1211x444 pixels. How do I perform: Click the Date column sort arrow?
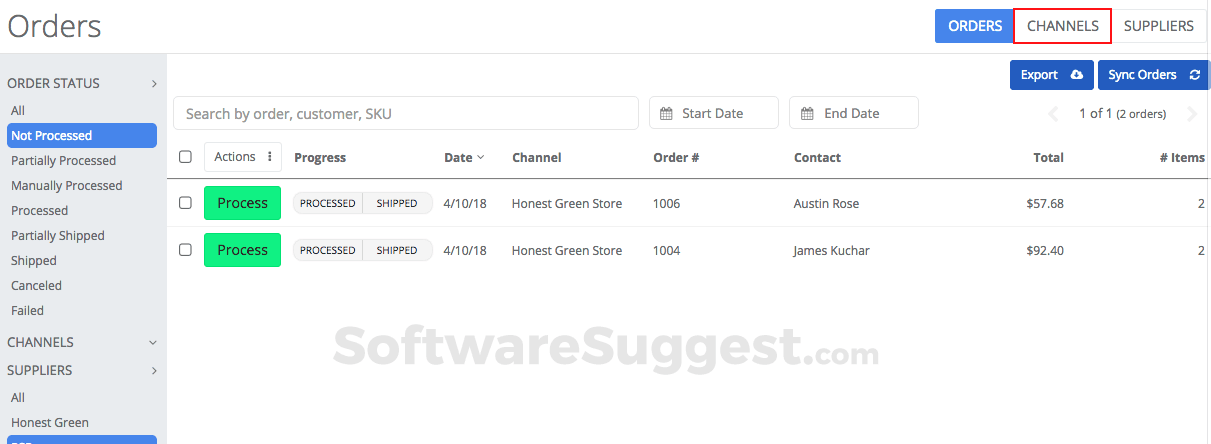pyautogui.click(x=480, y=157)
